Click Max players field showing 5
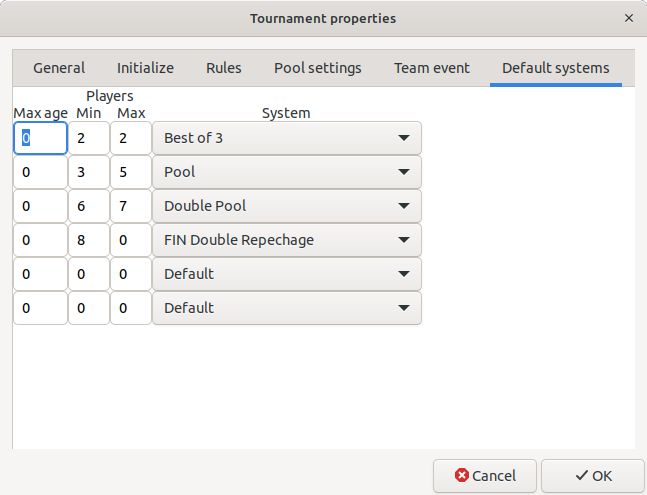 [130, 172]
